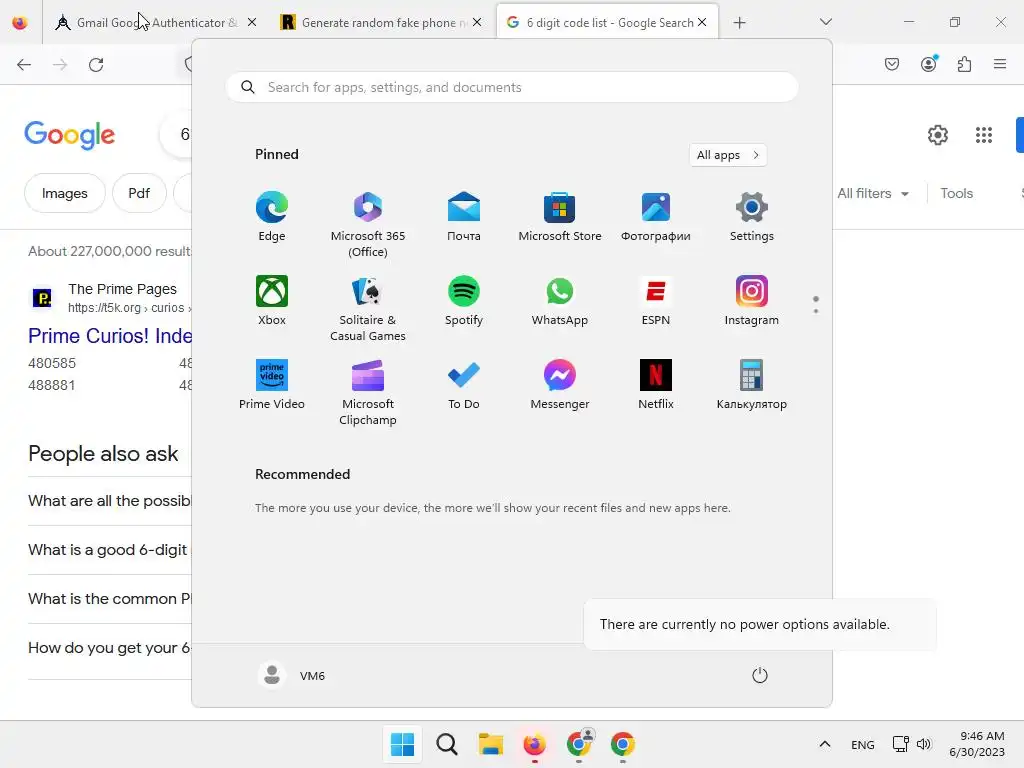
Task: Open the plain Chrome taskbar icon
Action: click(623, 744)
